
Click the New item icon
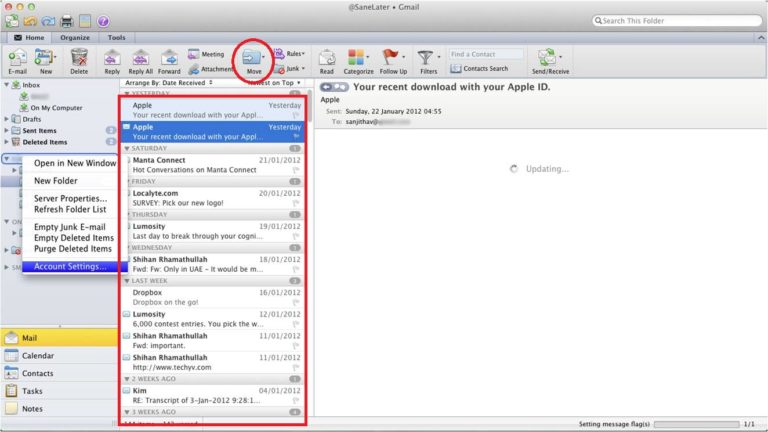click(x=44, y=59)
